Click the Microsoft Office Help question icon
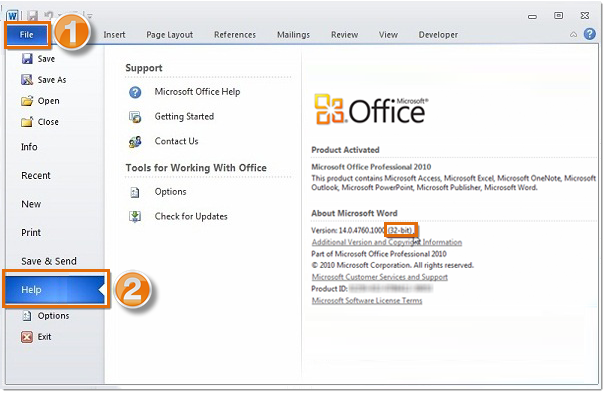Image resolution: width=606 pixels, height=394 pixels. coord(135,92)
